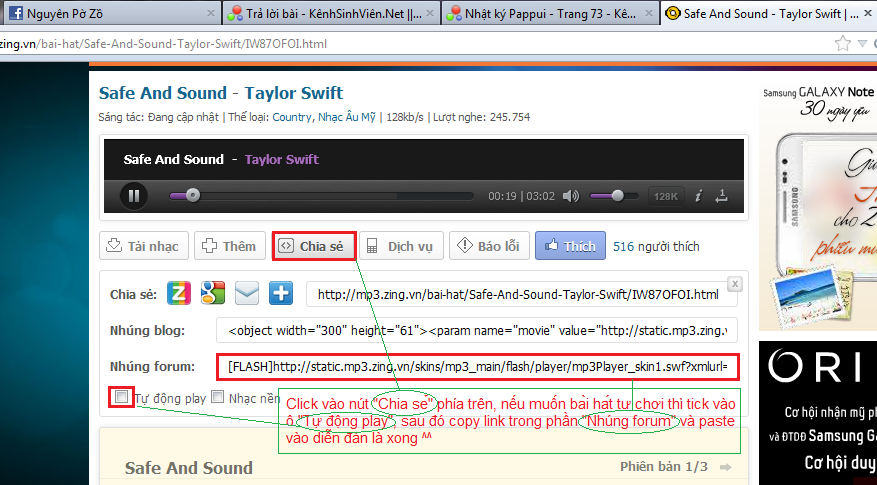The width and height of the screenshot is (877, 485).
Task: Click the Dịch vụ service button
Action: tap(401, 246)
